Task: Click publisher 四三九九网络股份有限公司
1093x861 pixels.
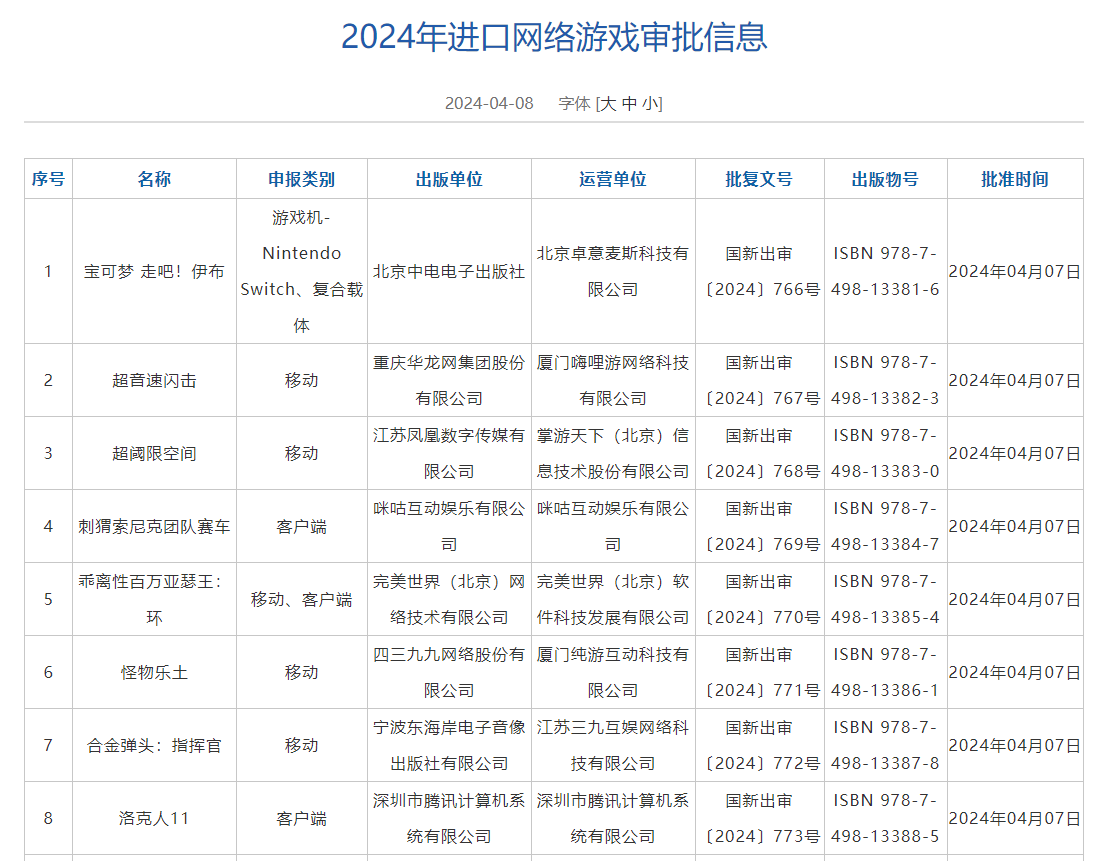Action: [449, 673]
